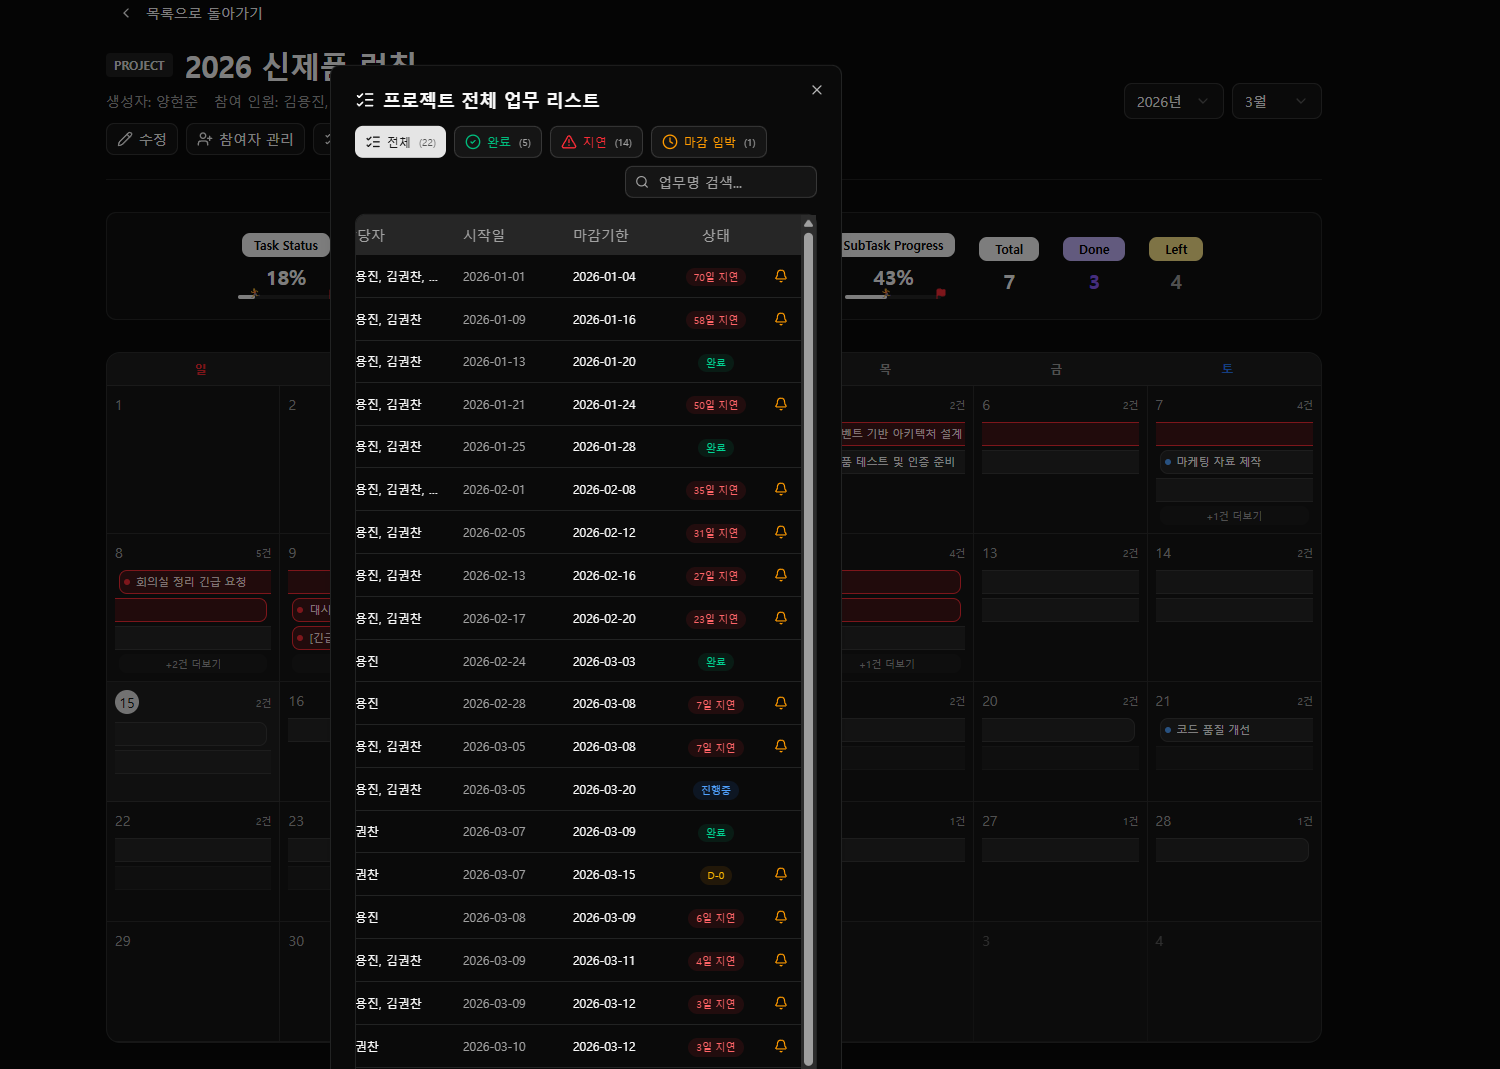
Task: Select the 마감 임박 (1) filter tab
Action: pos(709,142)
